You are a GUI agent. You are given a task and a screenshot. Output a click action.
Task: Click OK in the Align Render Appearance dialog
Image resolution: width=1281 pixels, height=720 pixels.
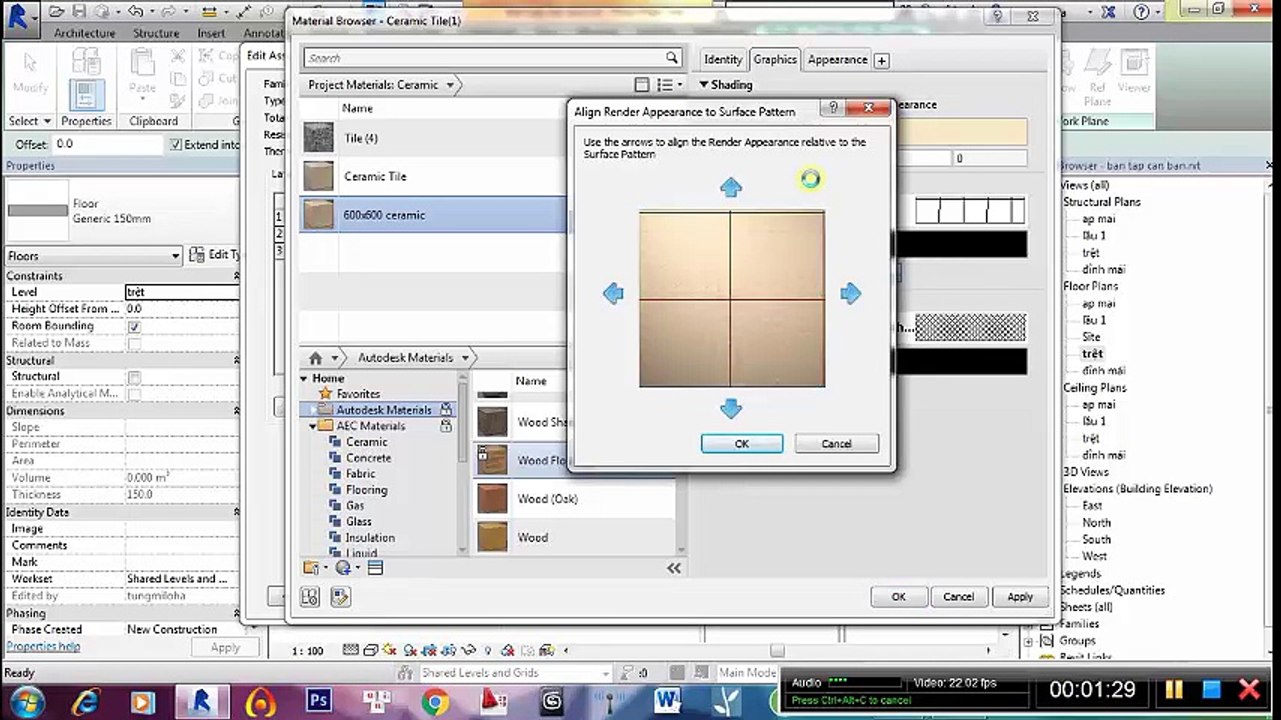coord(742,444)
